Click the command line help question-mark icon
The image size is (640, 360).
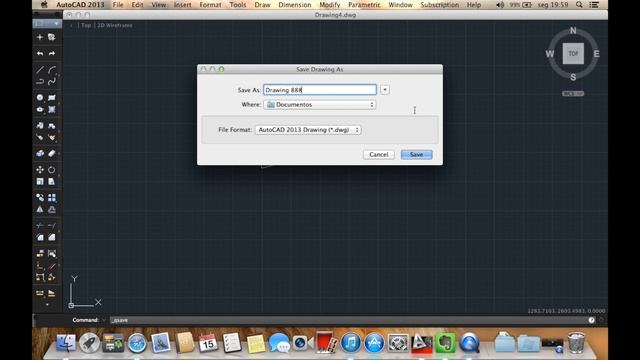[591, 320]
